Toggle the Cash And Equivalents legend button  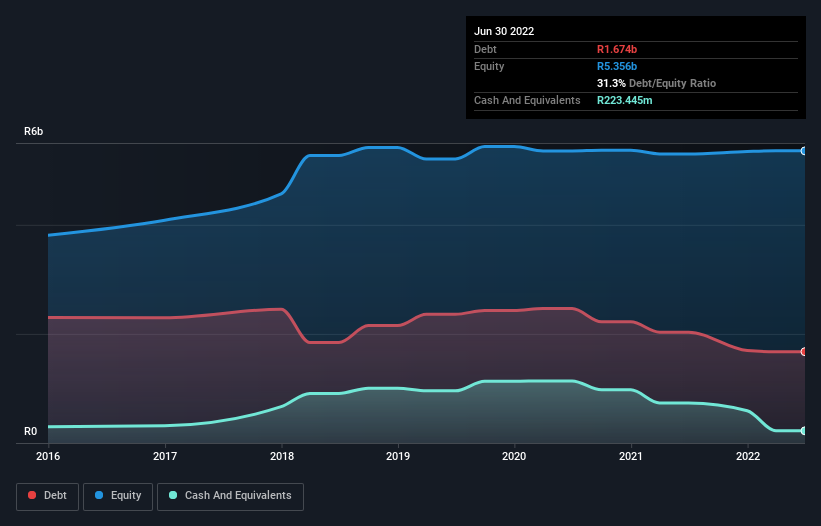pos(230,496)
